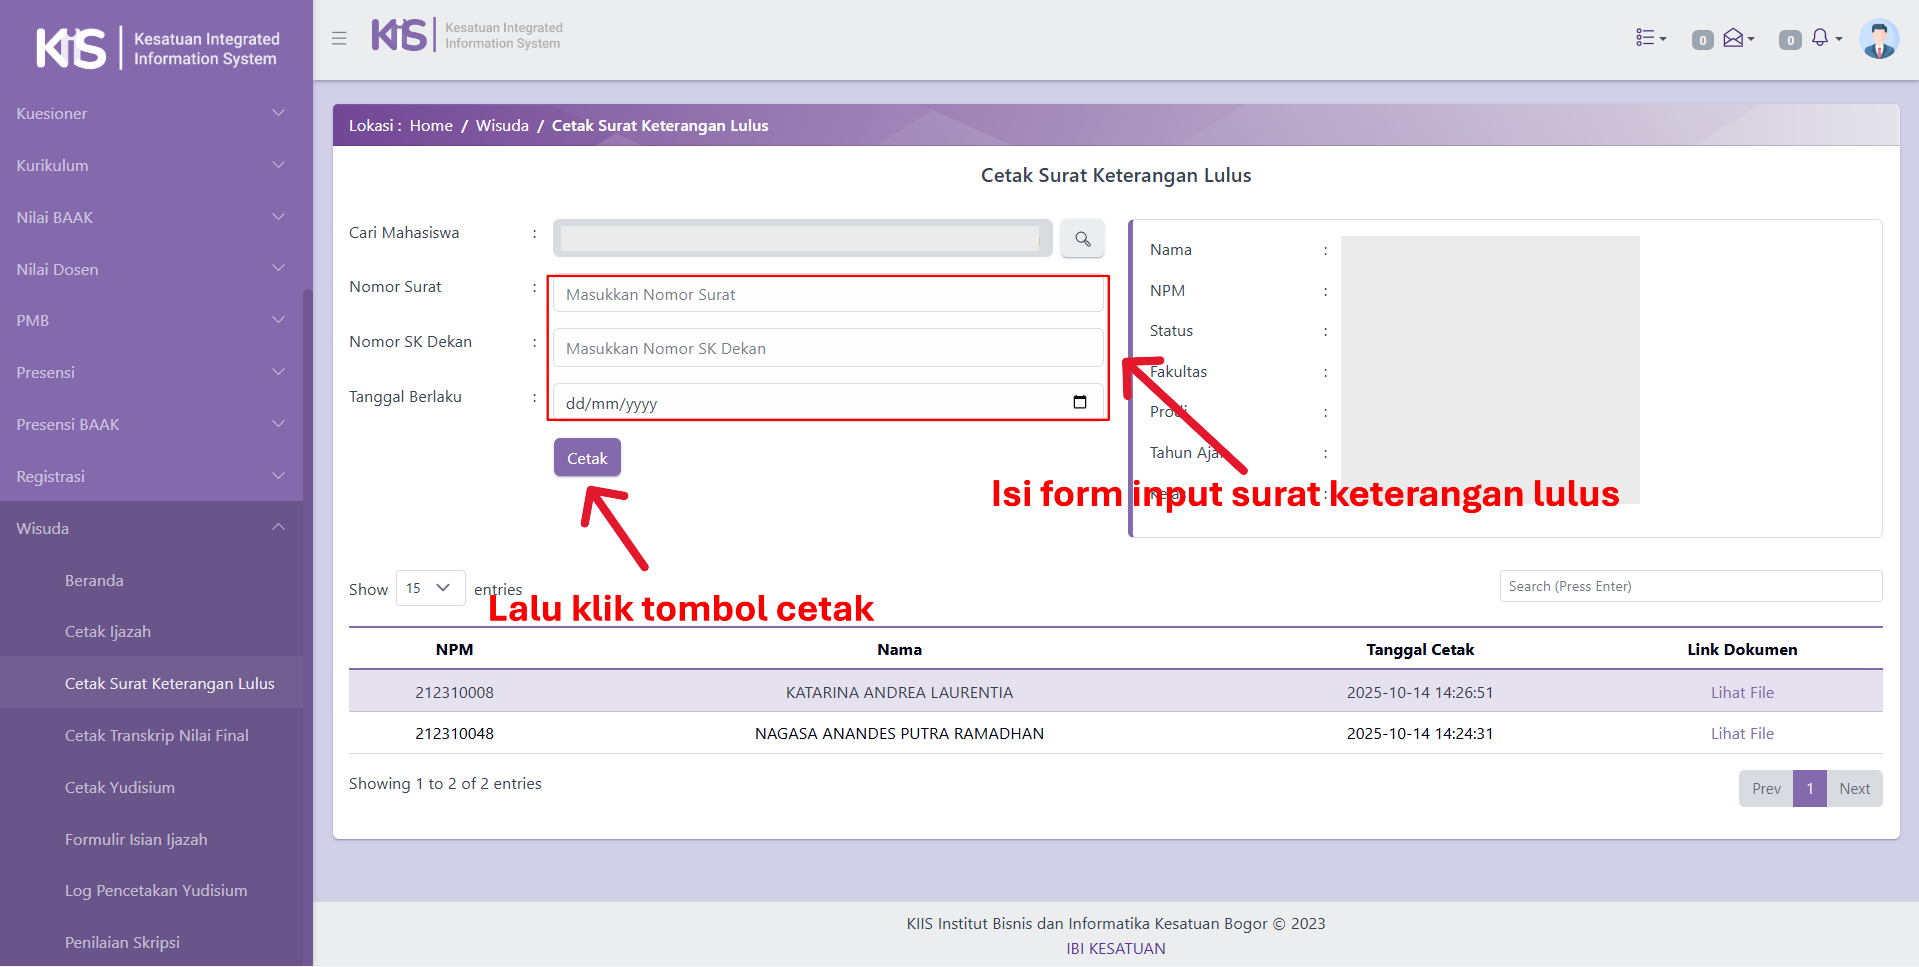Image resolution: width=1919 pixels, height=967 pixels.
Task: Expand the Nilai Dosen sidebar menu
Action: 150,269
